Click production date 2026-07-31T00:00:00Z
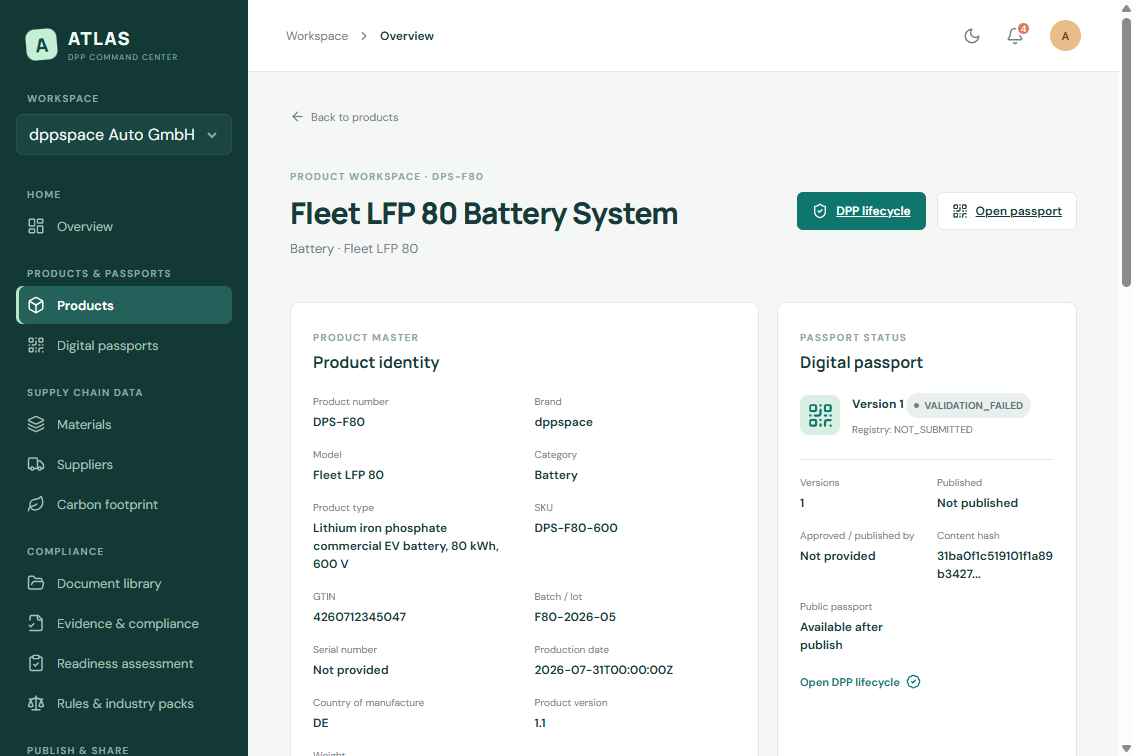1134x756 pixels. click(x=604, y=670)
